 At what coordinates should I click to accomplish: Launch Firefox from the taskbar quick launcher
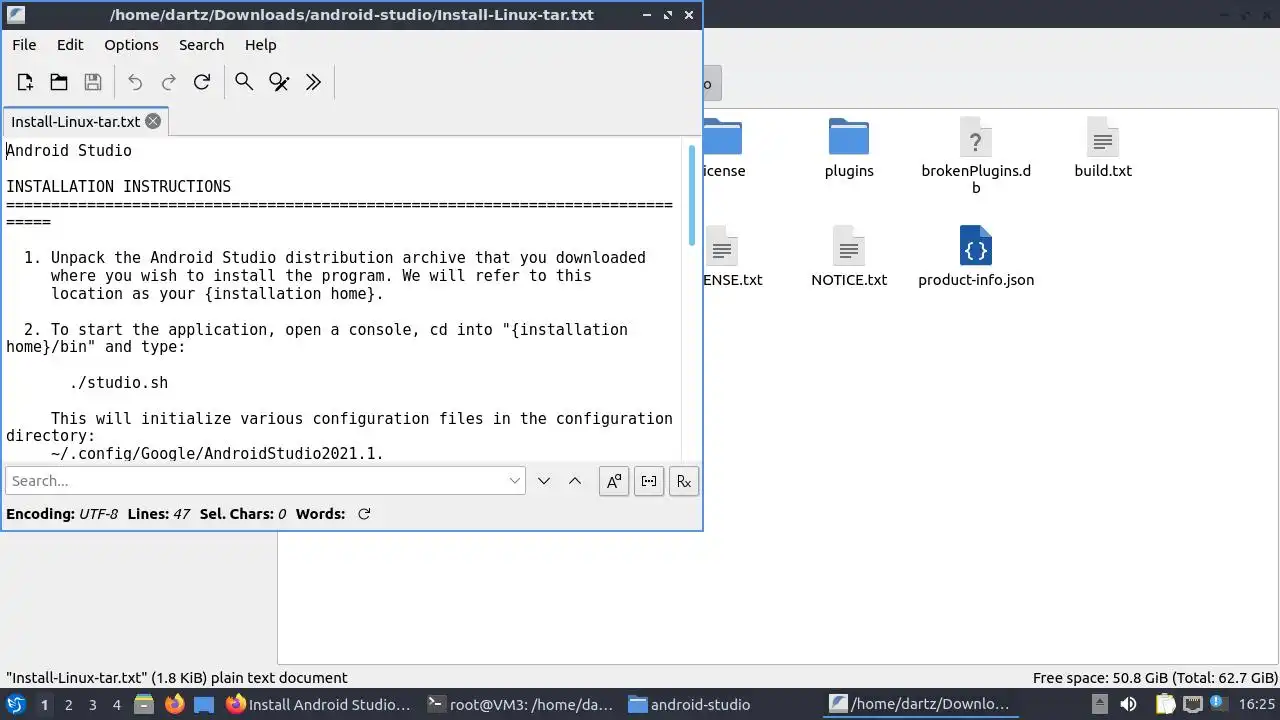coord(174,704)
